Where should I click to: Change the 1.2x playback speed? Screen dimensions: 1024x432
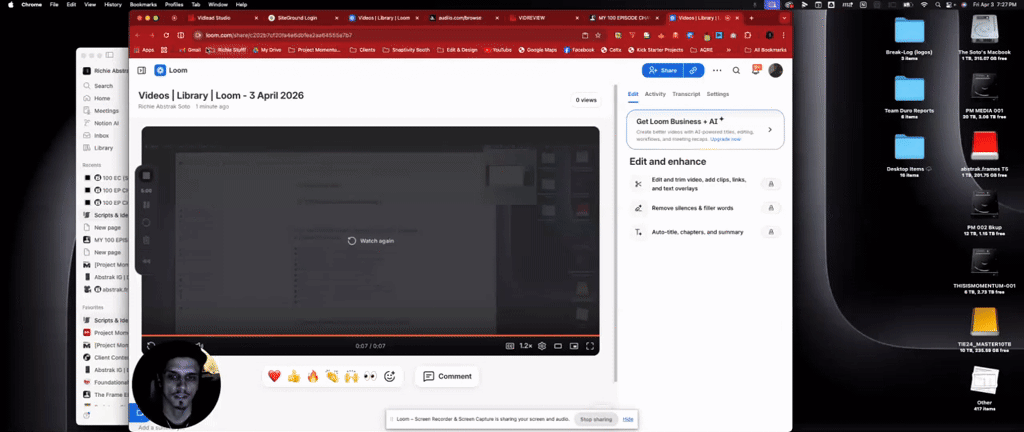[x=526, y=346]
